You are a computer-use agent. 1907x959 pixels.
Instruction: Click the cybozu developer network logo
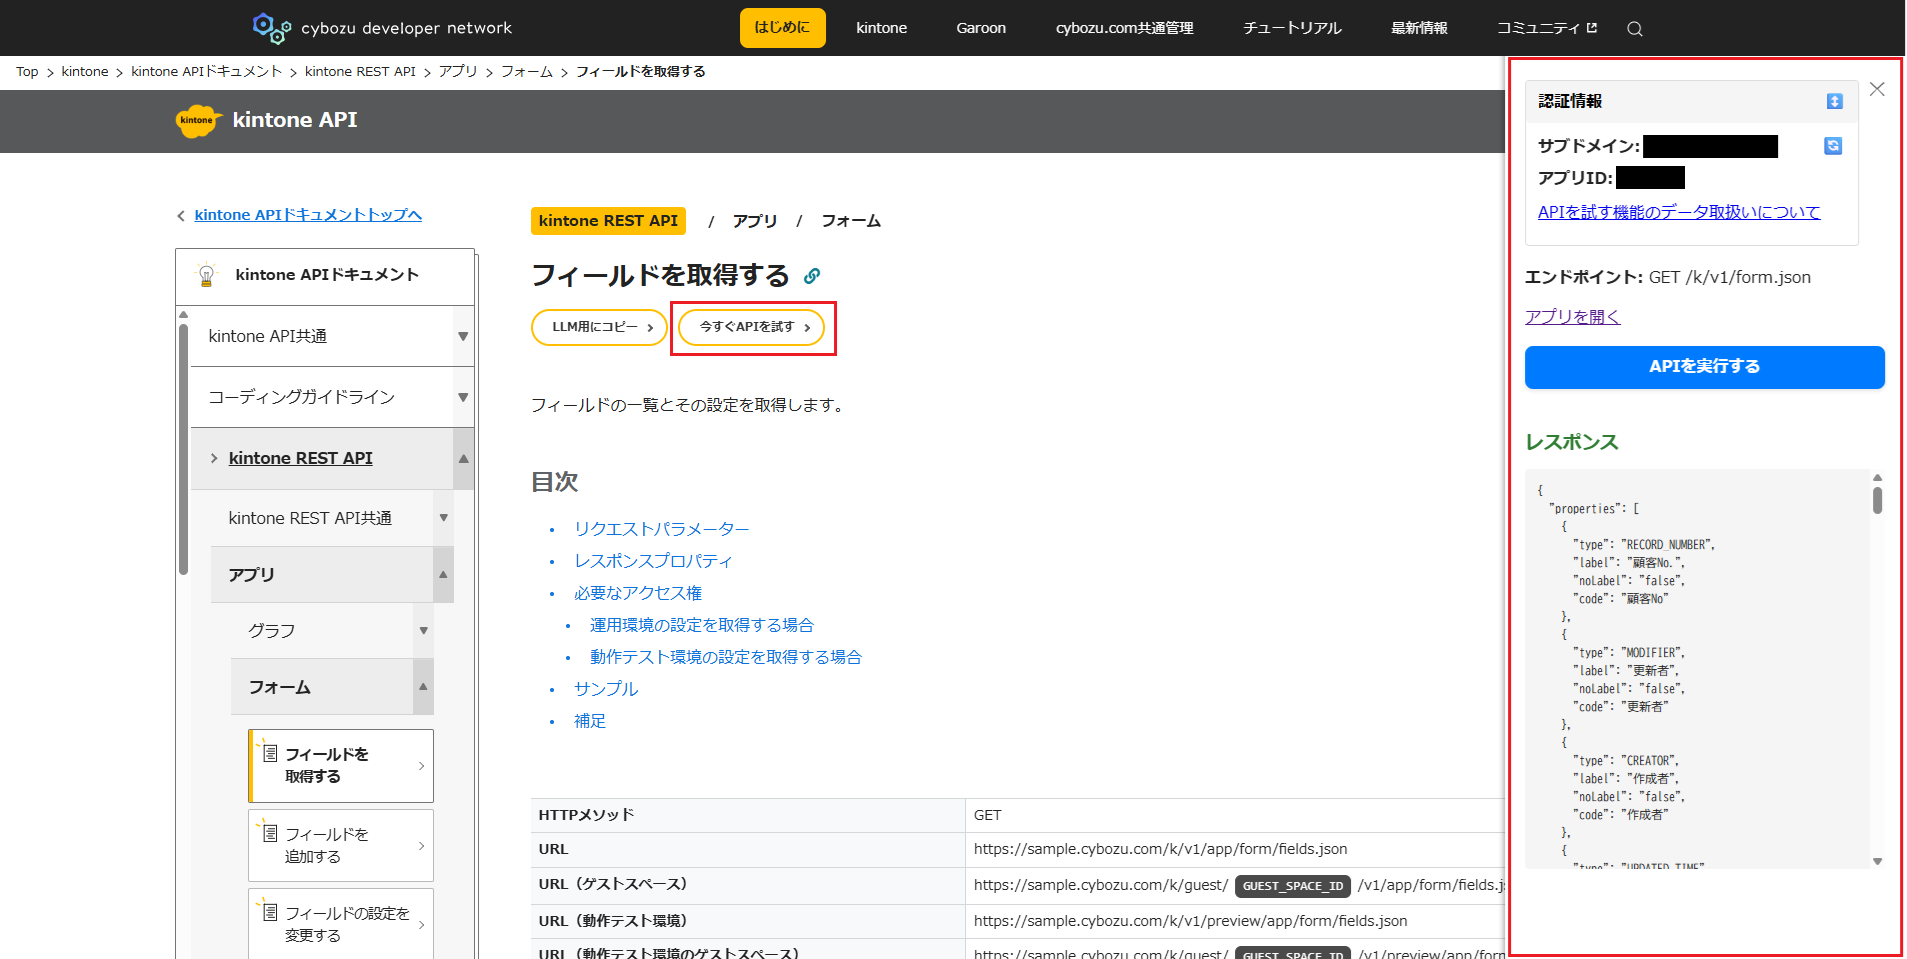(x=382, y=28)
